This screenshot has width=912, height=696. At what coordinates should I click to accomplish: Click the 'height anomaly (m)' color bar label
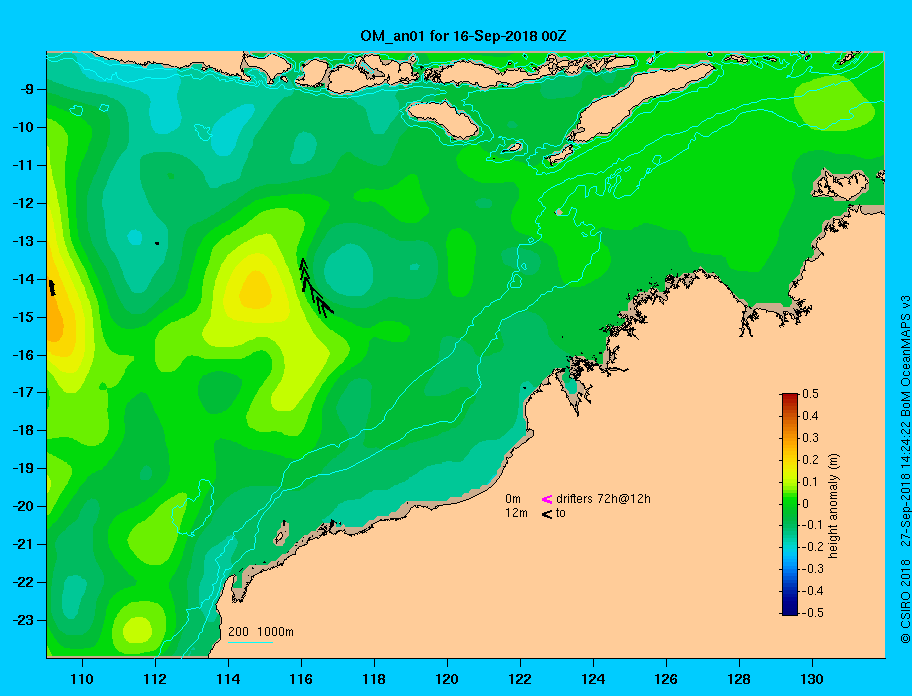[x=833, y=506]
